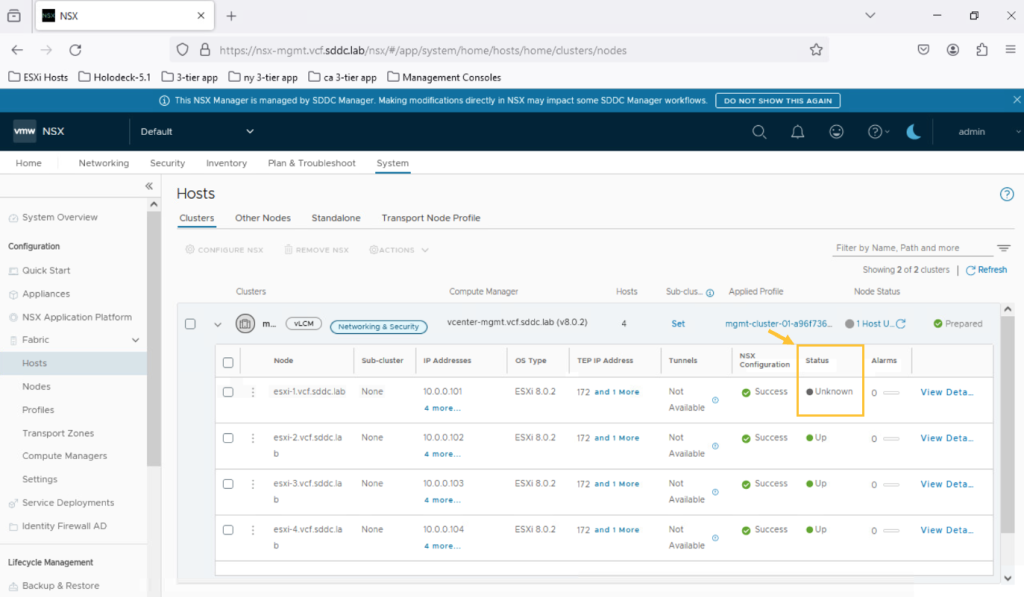Open the browser tab list dropdown arrow
Image resolution: width=1024 pixels, height=597 pixels.
[x=870, y=16]
